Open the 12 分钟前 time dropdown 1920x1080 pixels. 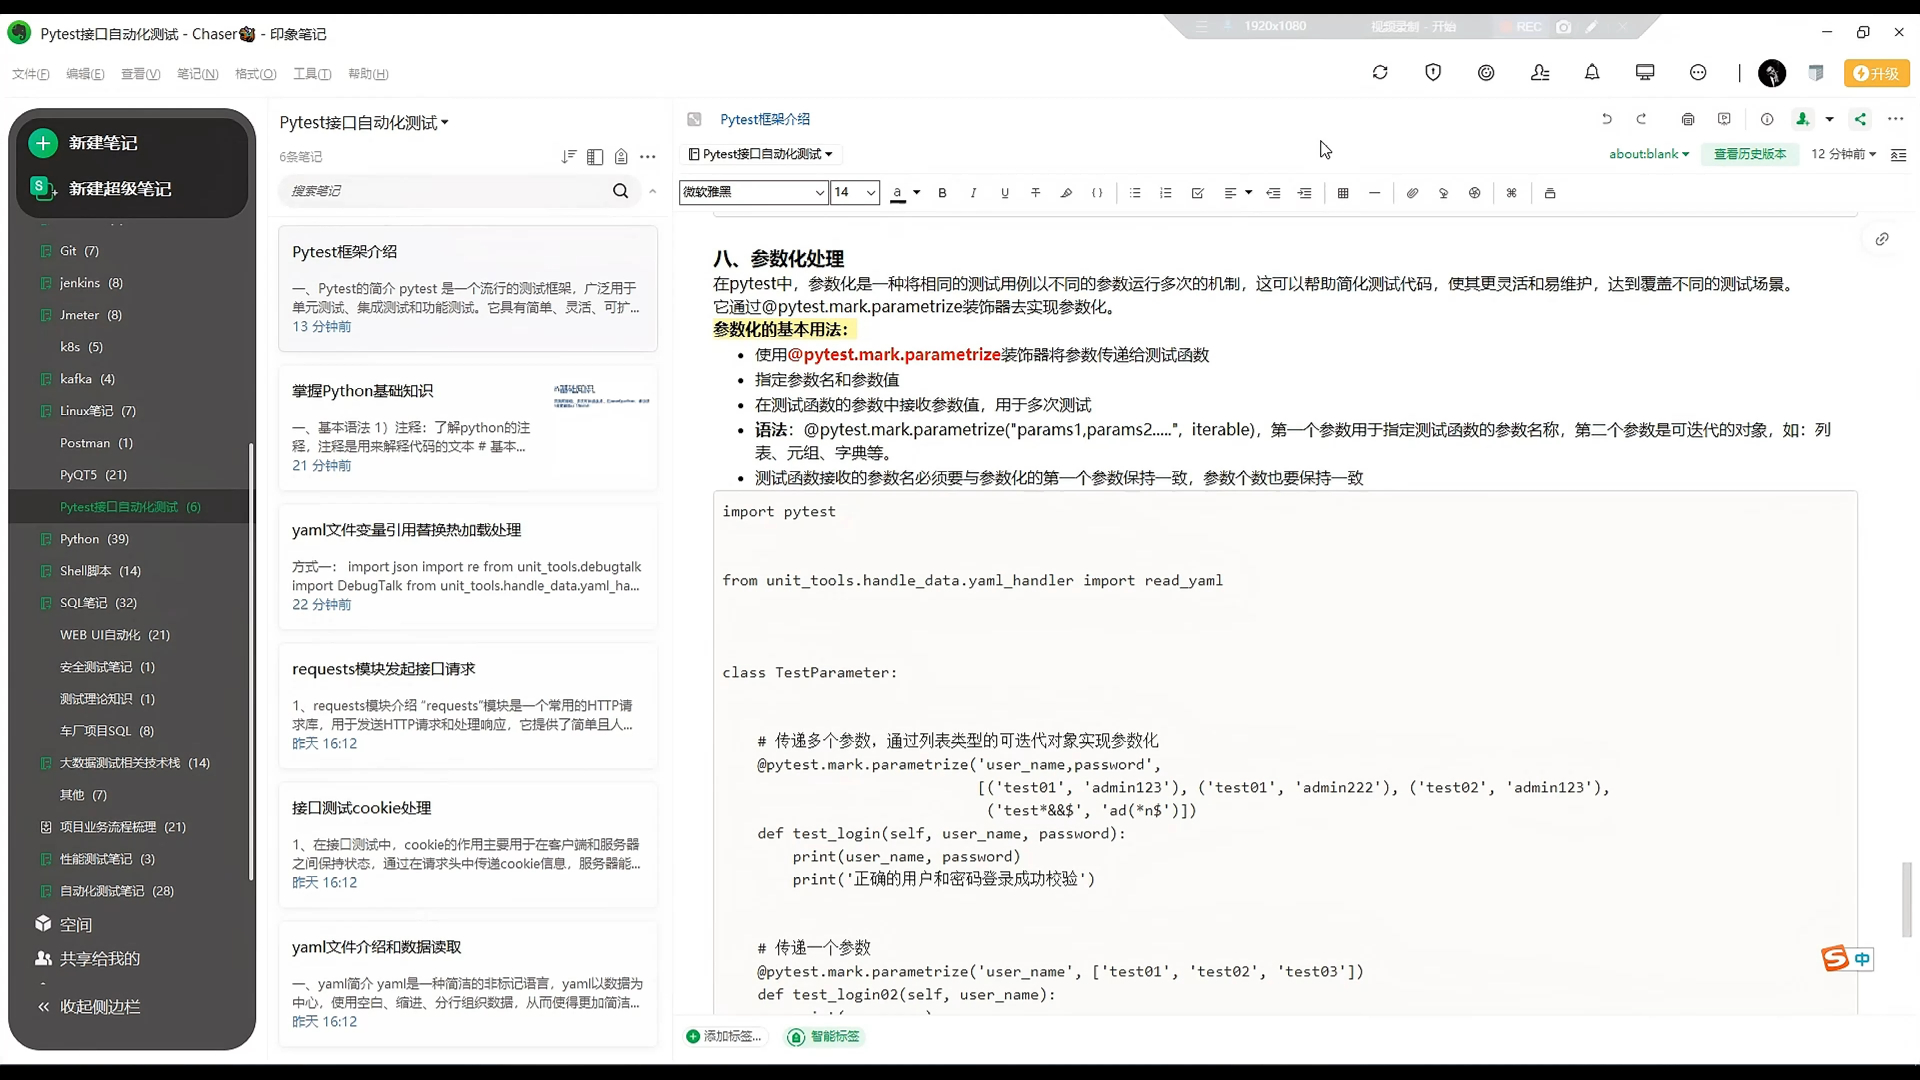point(1843,154)
